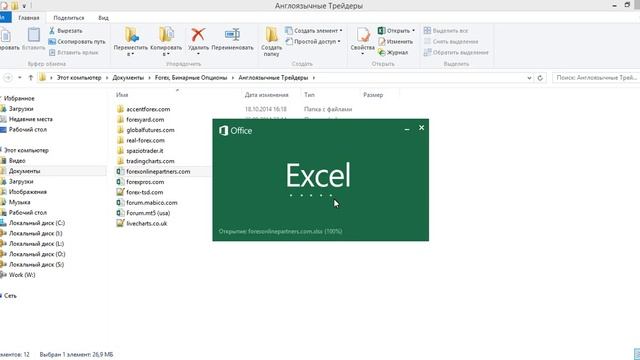Click Invert selection (Обратить выделение)
The height and width of the screenshot is (360, 640).
tap(456, 52)
